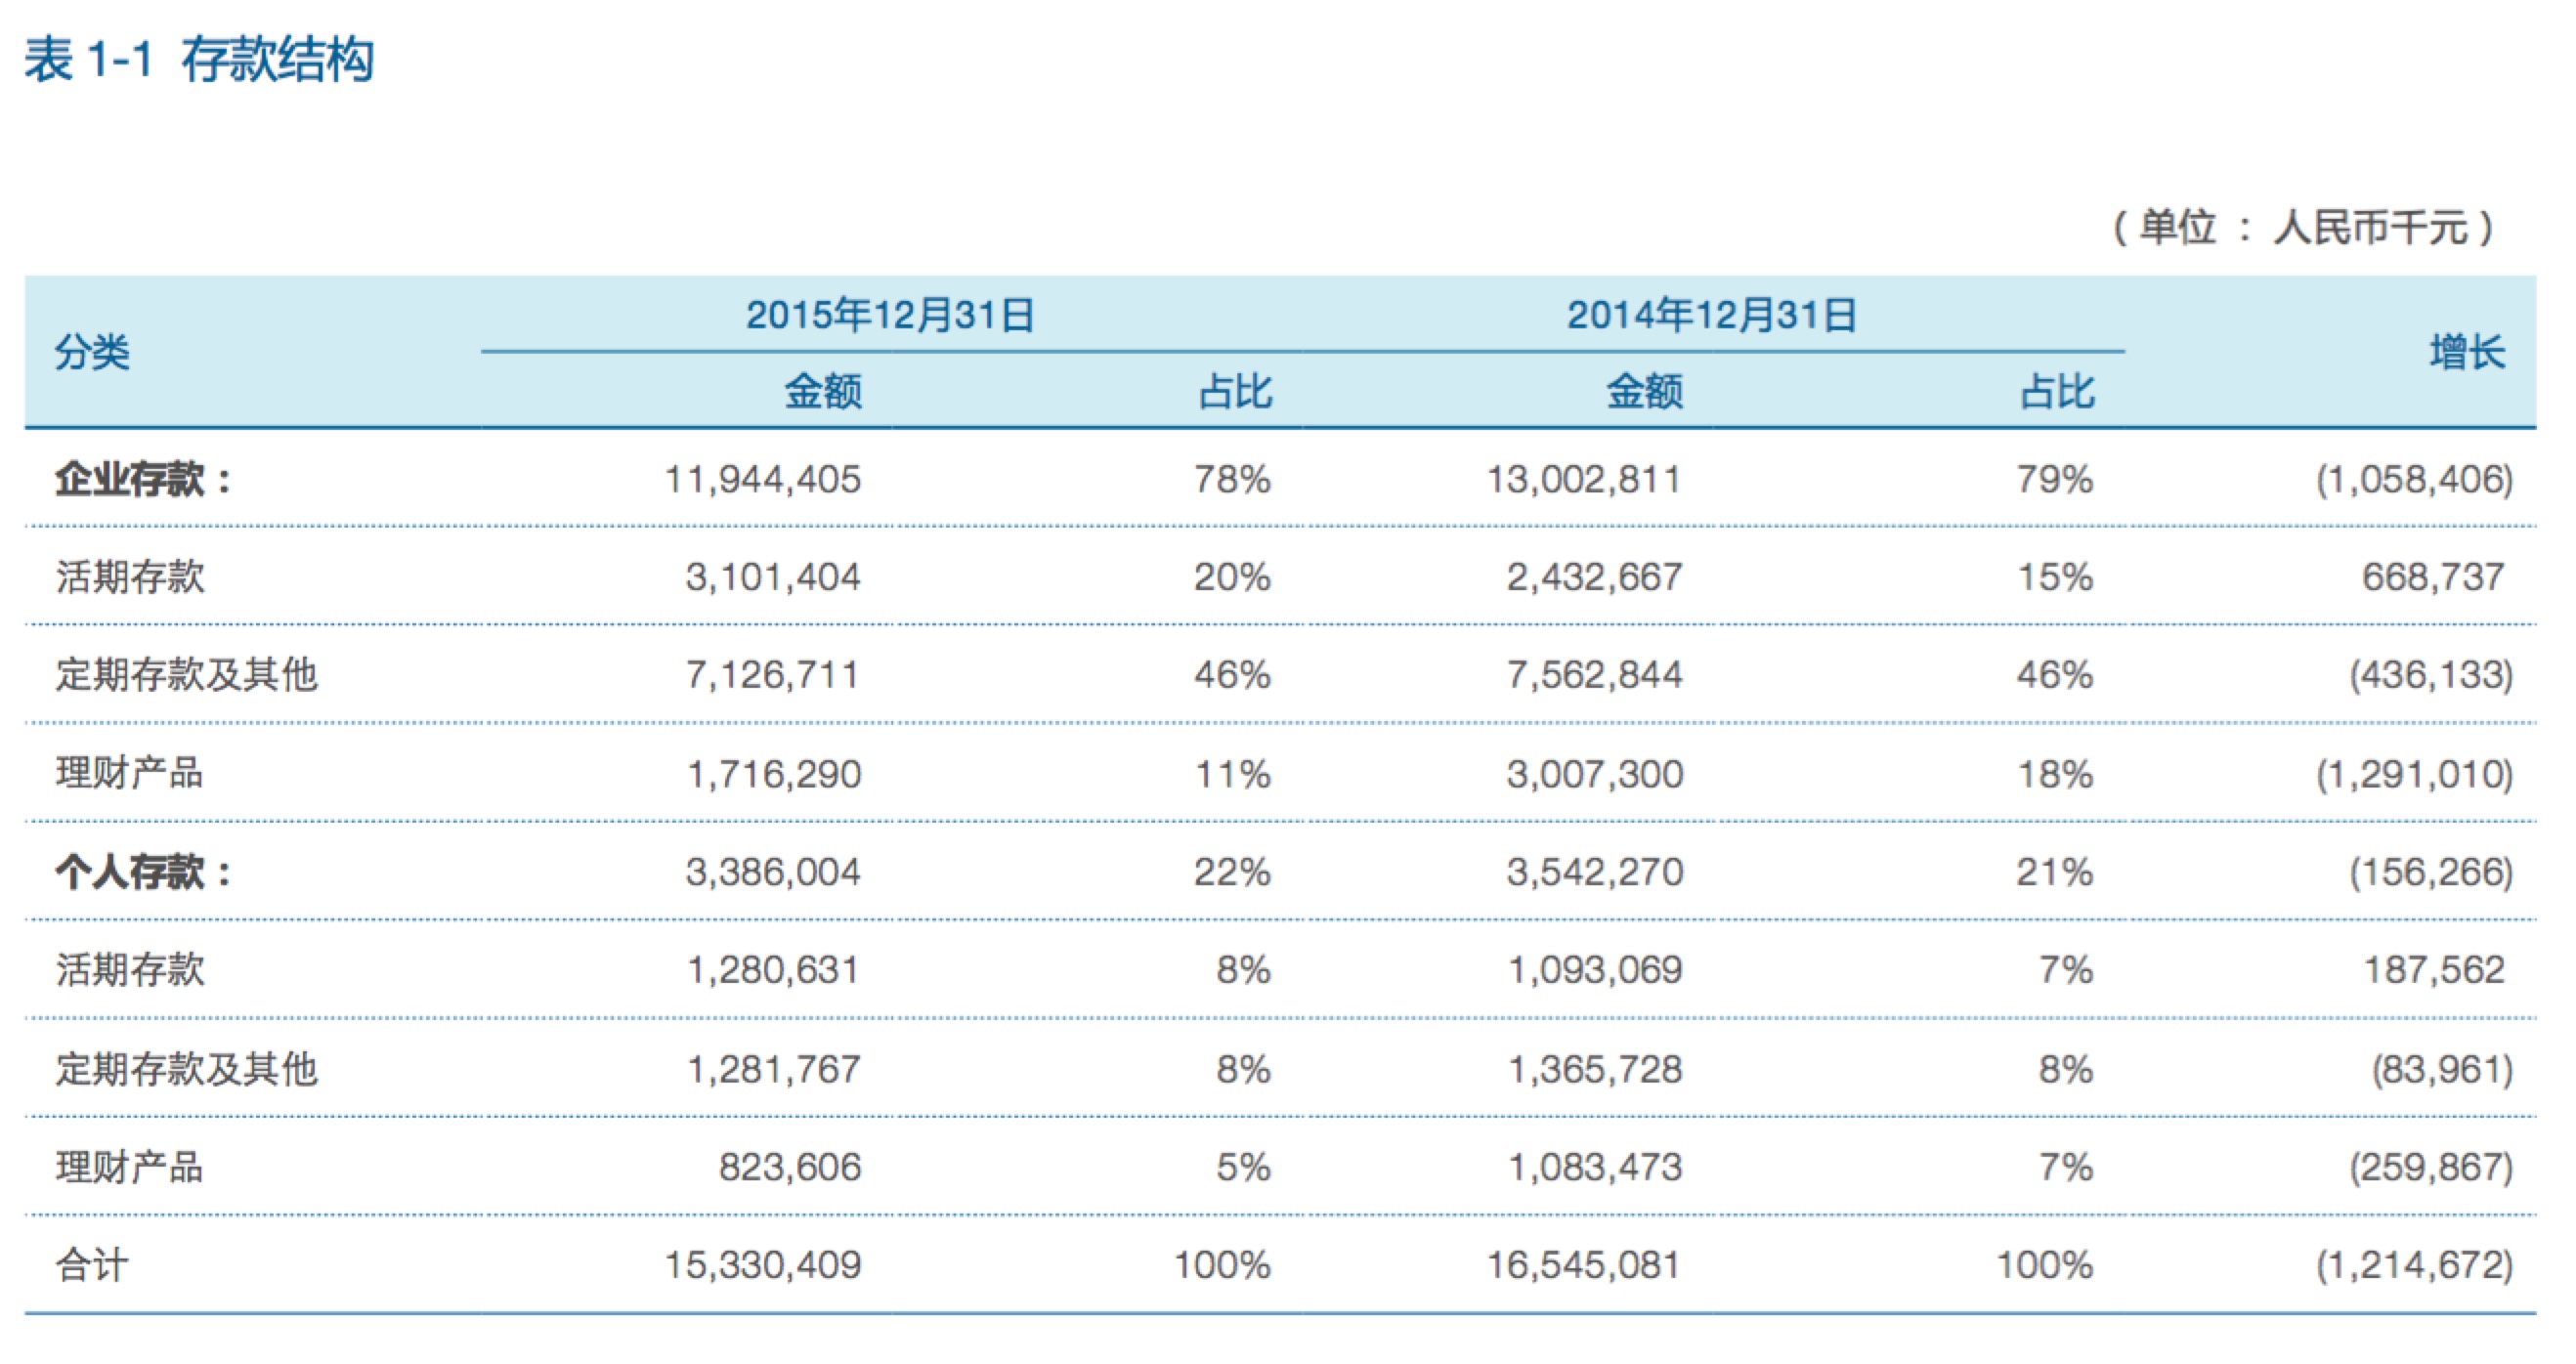Select the value 11,944,405
This screenshot has width=2576, height=1364.
tap(763, 480)
